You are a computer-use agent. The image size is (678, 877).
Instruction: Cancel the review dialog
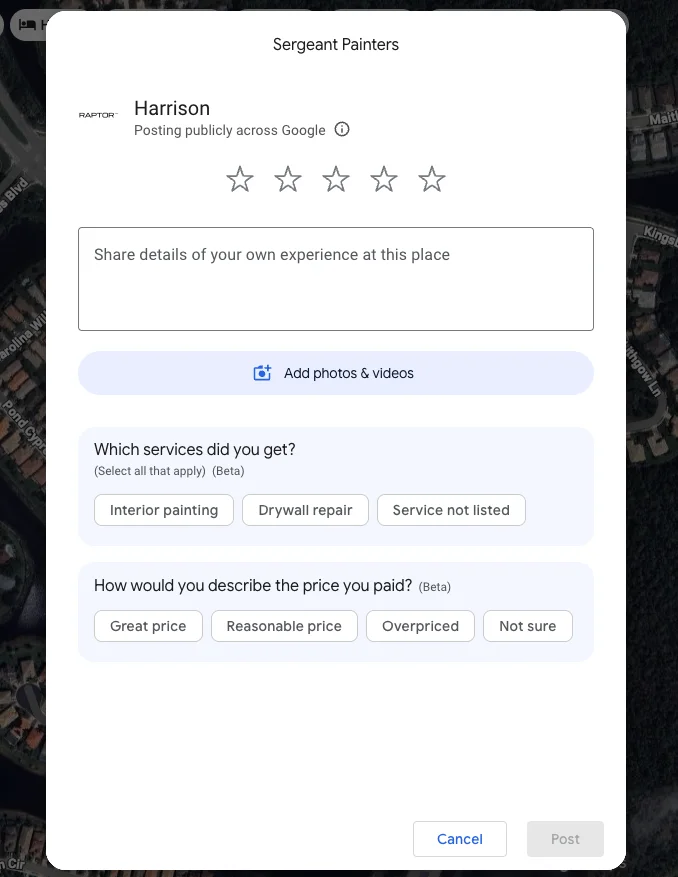point(460,839)
